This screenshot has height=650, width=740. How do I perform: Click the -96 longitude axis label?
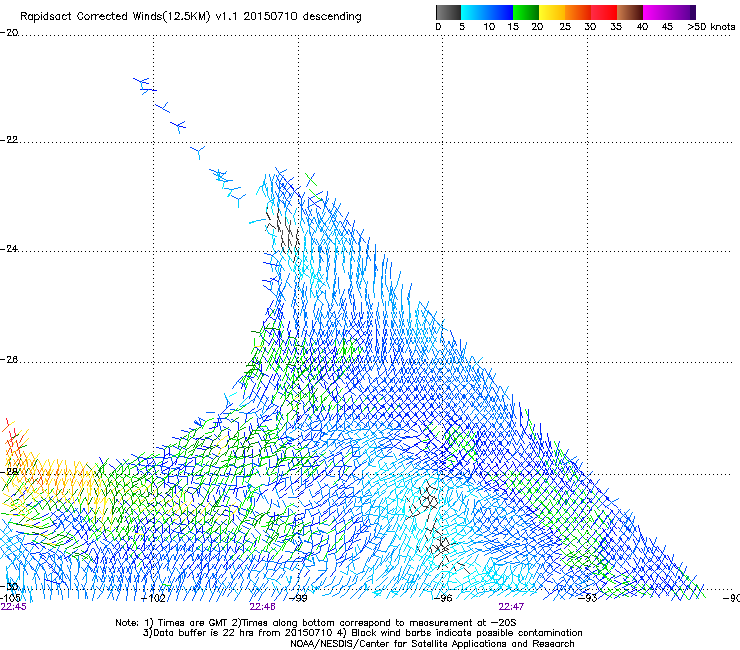443,598
